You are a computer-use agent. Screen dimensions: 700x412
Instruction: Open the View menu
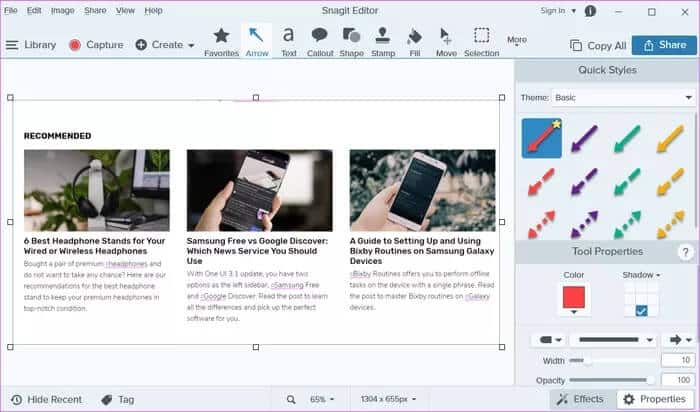click(125, 10)
